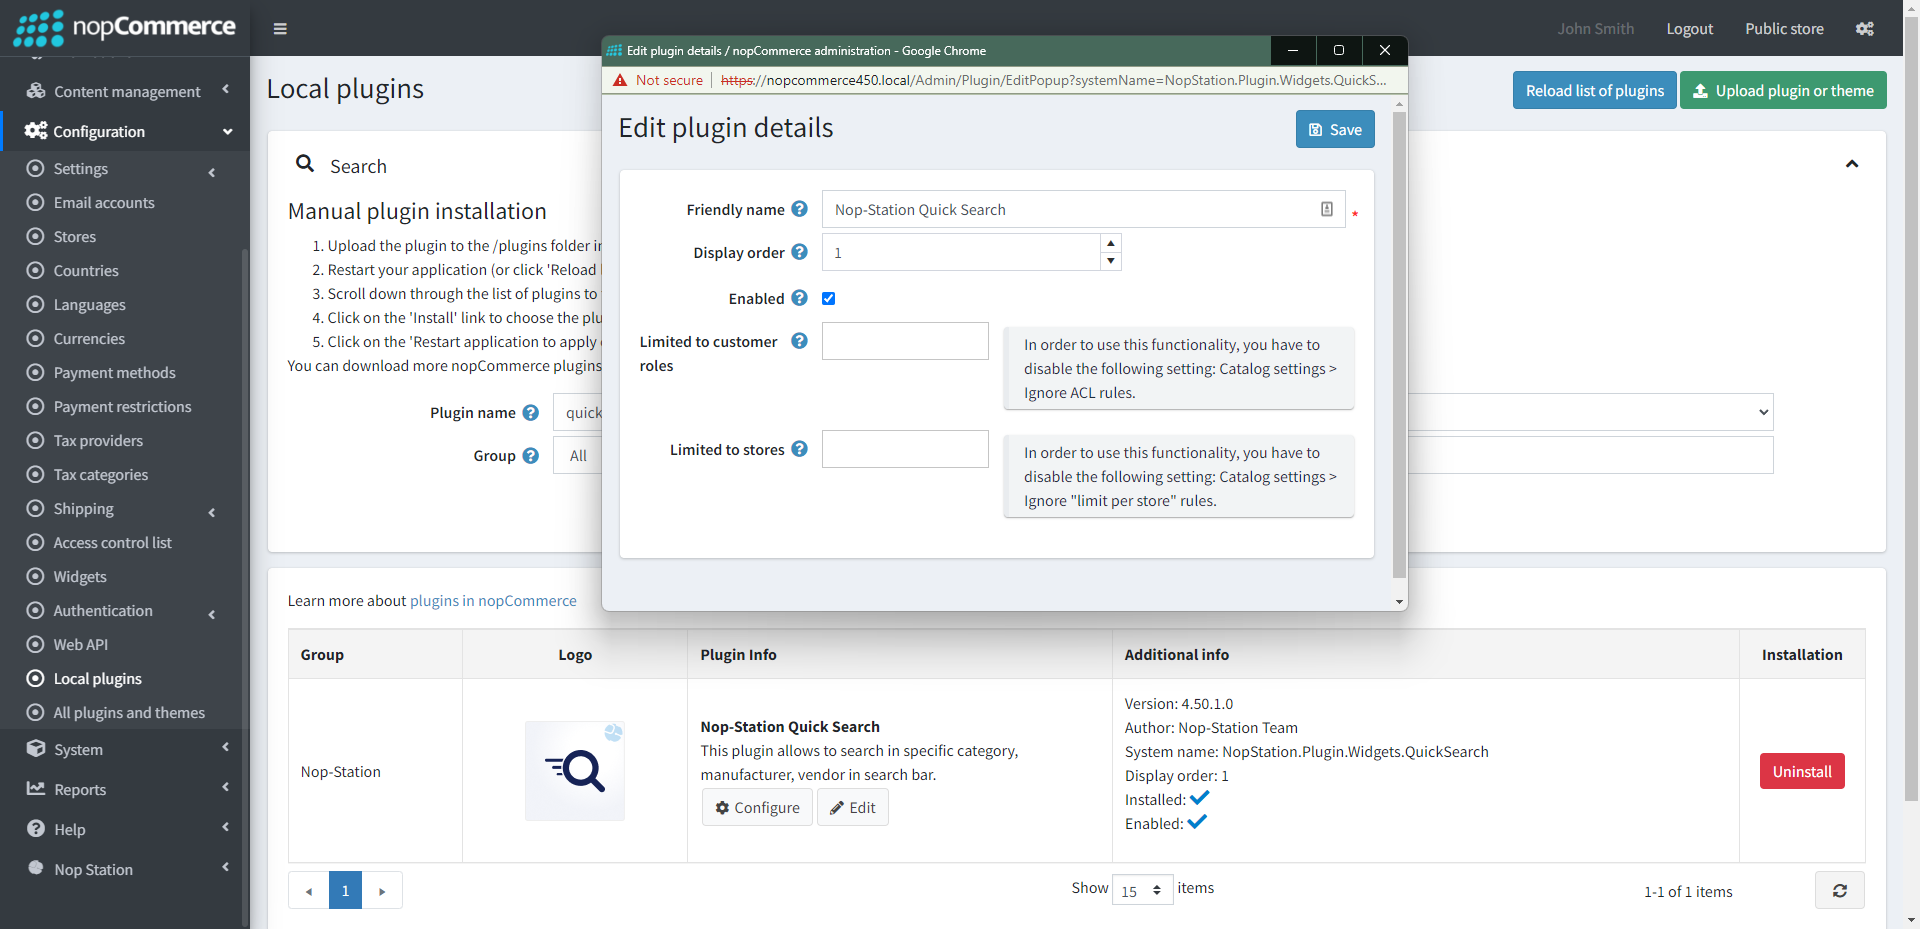Viewport: 1920px width, 929px height.
Task: Open Tax providers in sidebar
Action: pyautogui.click(x=98, y=441)
